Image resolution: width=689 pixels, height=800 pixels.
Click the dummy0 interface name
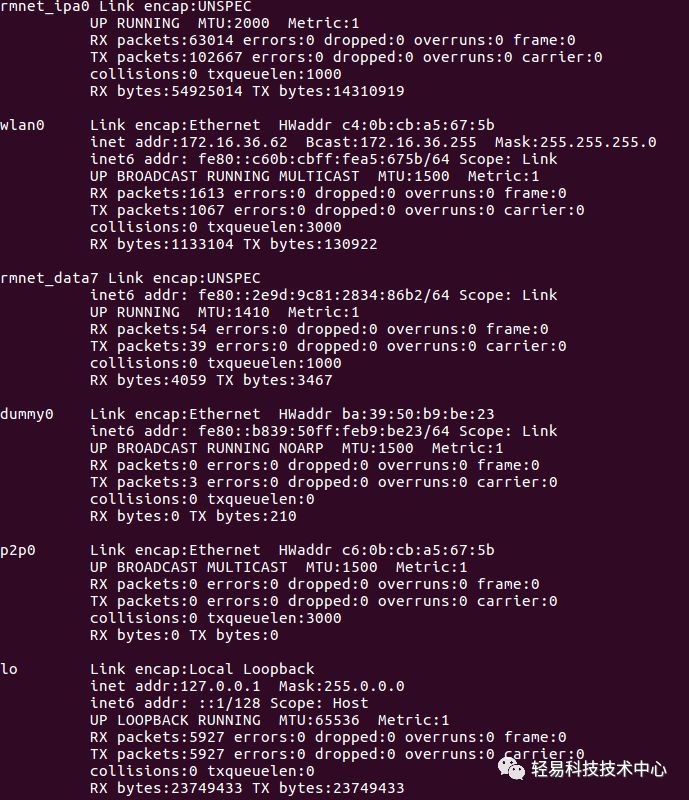27,414
